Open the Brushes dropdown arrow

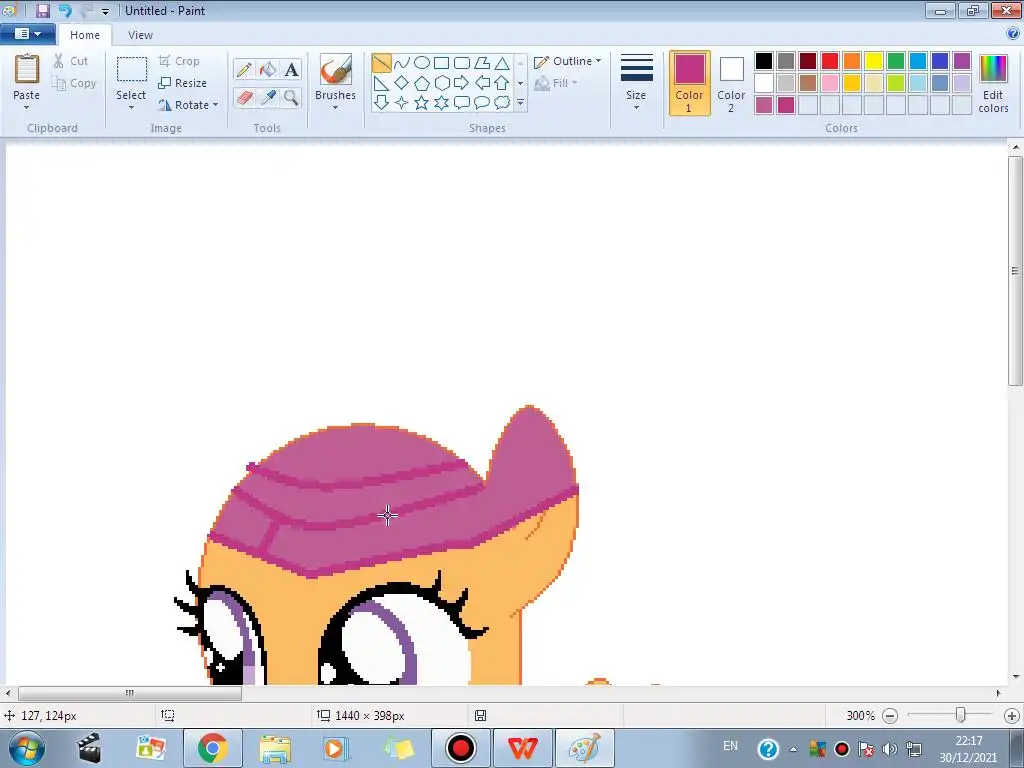pos(335,108)
